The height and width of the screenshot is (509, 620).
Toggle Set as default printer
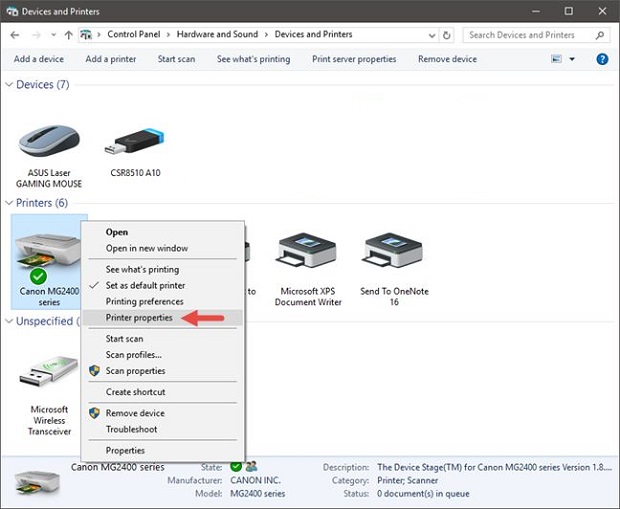pos(163,285)
